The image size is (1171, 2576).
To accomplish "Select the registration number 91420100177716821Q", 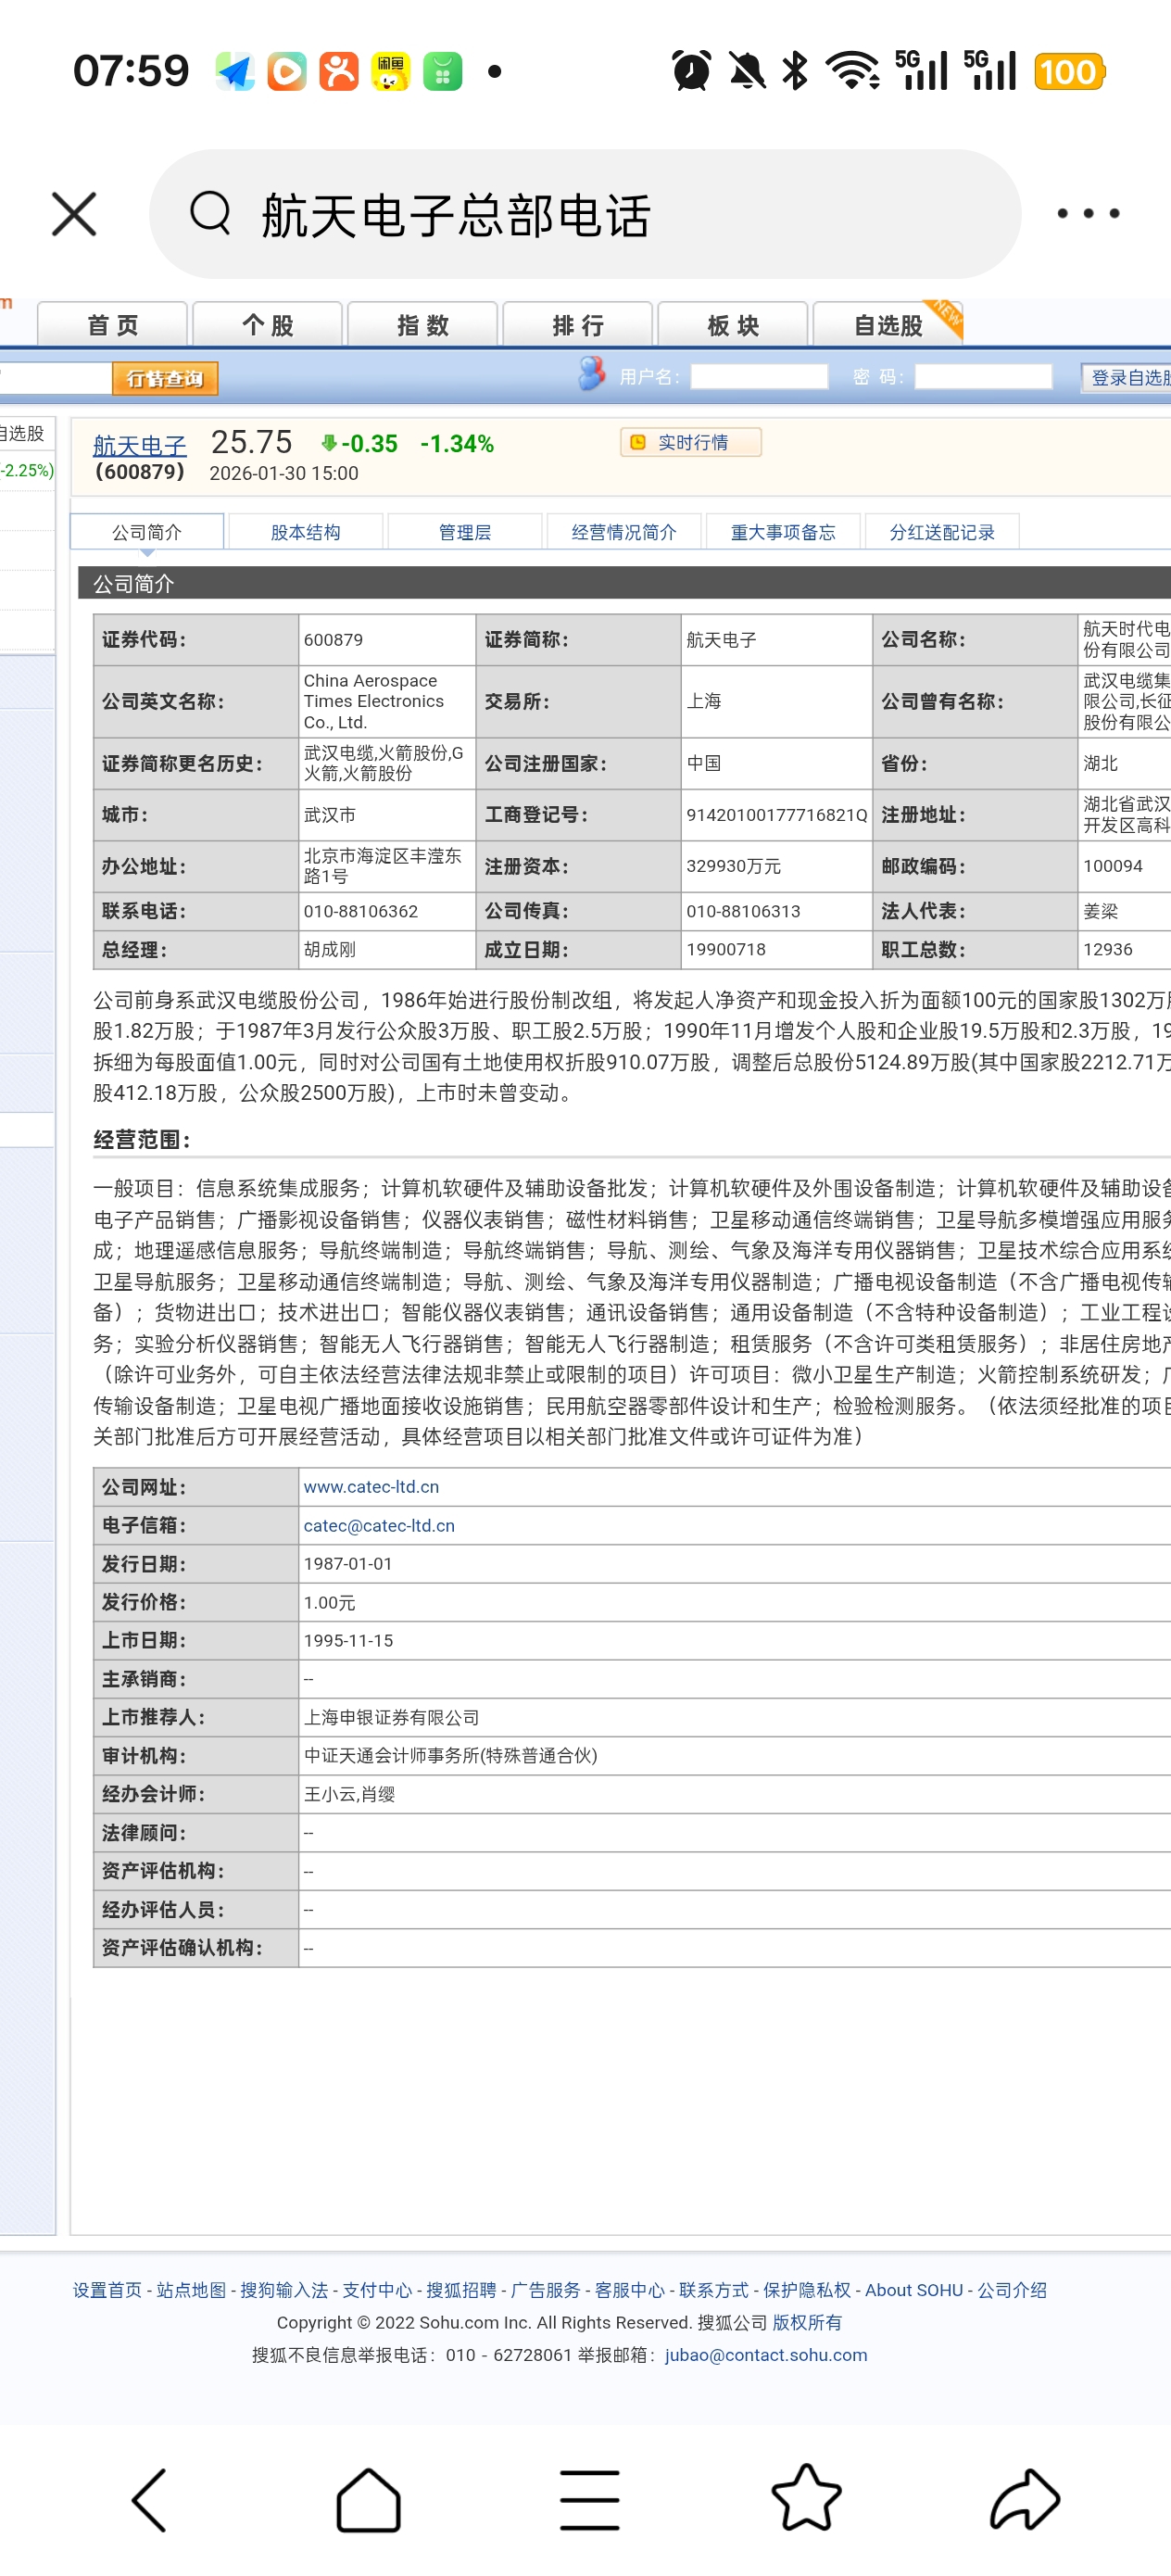I will coord(777,815).
